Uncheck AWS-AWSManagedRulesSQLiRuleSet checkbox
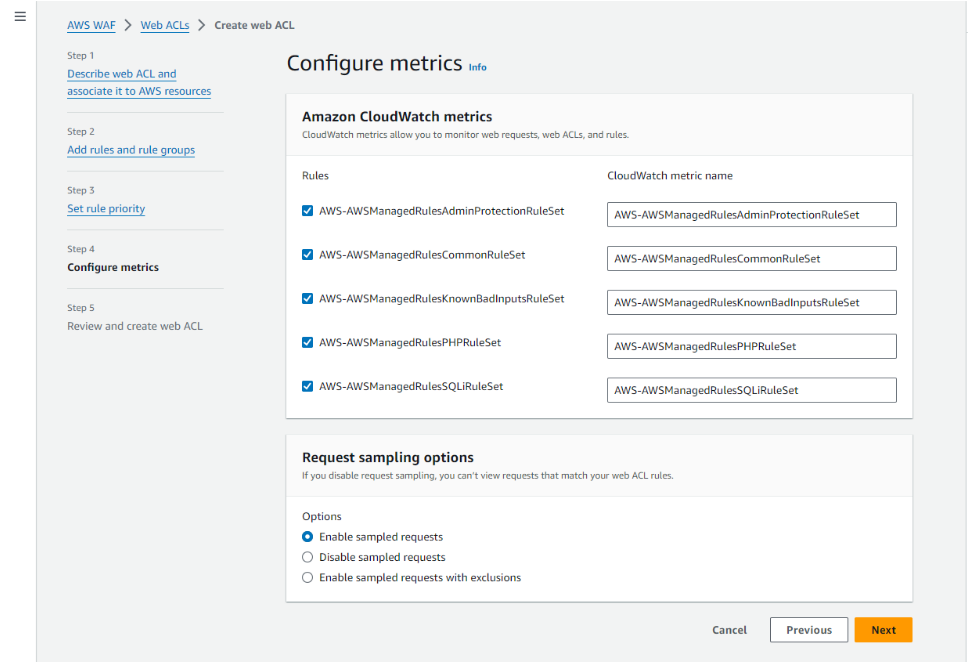This screenshot has height=662, width=968. [308, 386]
